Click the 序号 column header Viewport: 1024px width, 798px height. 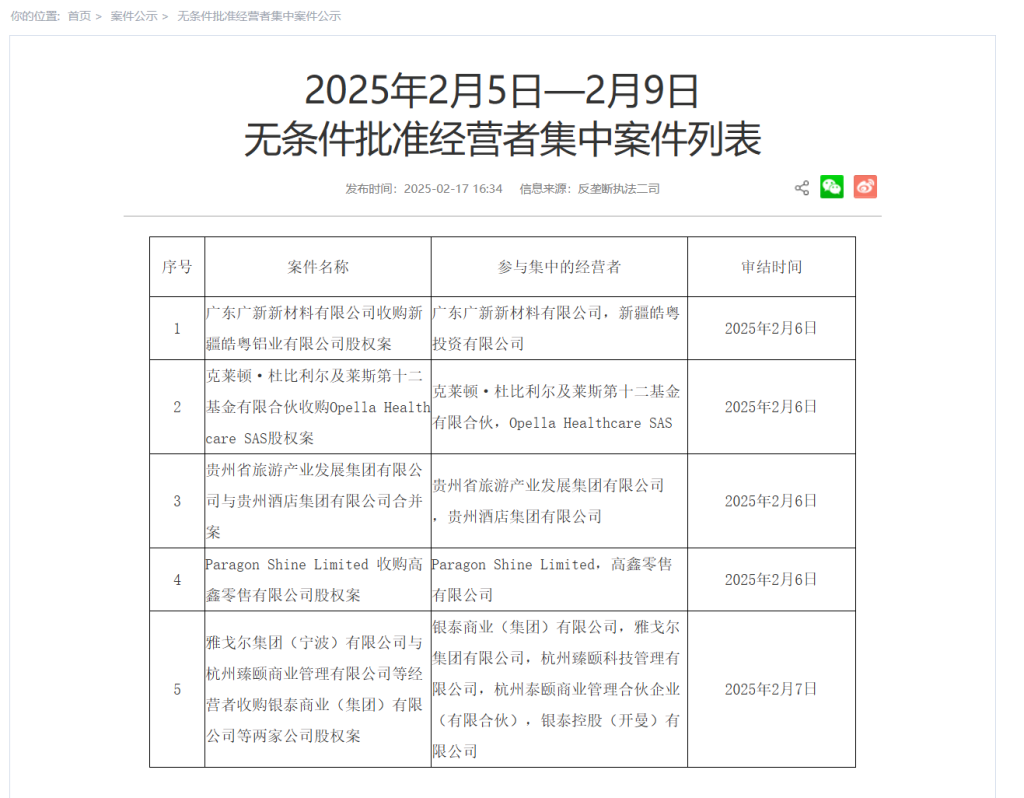(x=177, y=267)
